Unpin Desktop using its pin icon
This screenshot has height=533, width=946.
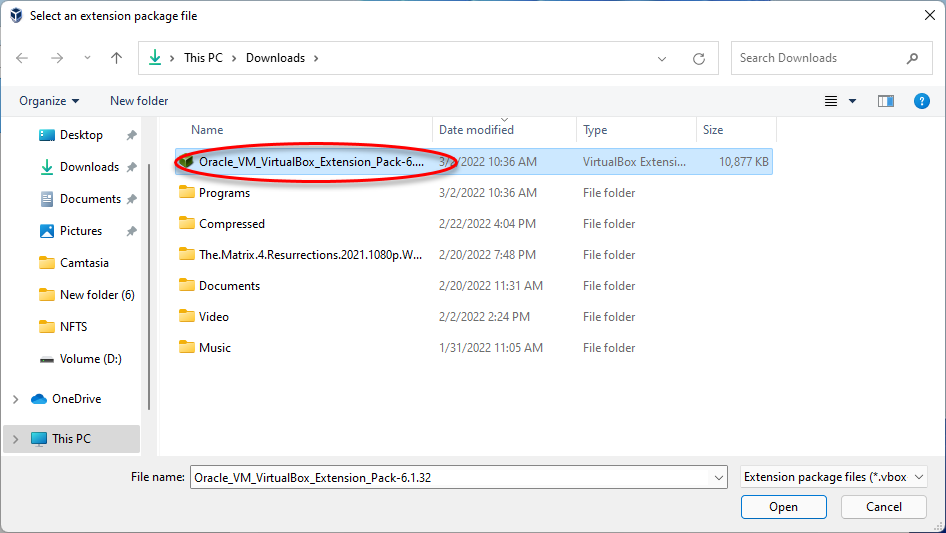point(131,135)
